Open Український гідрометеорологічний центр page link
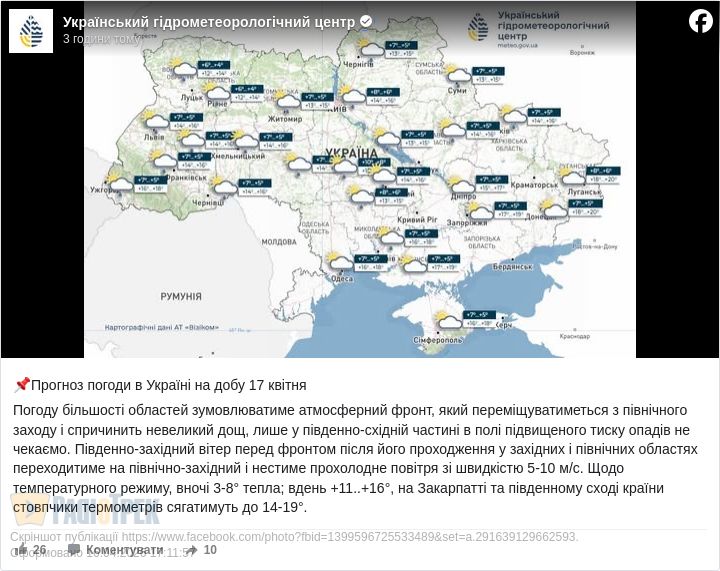Screen dimensions: 720x571 coord(208,21)
